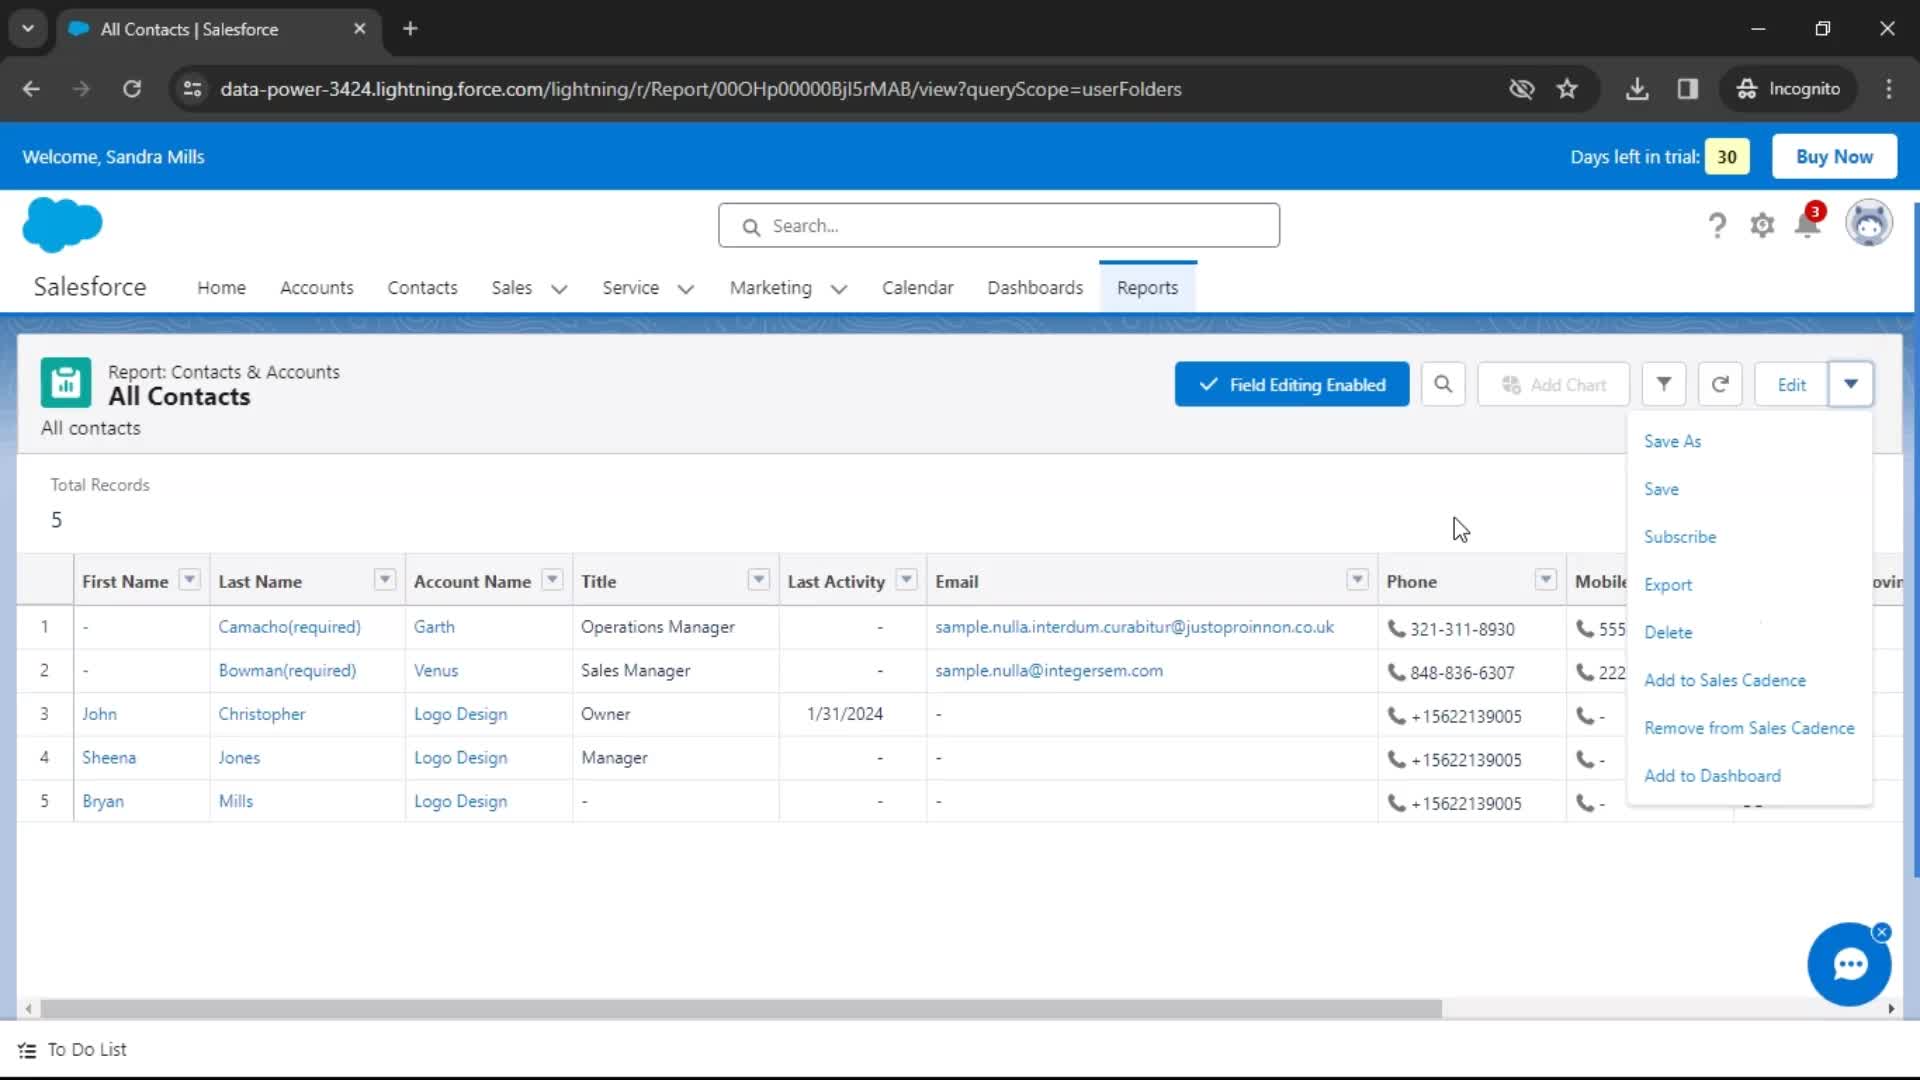Click the Salesforce cloud logo

[62, 224]
